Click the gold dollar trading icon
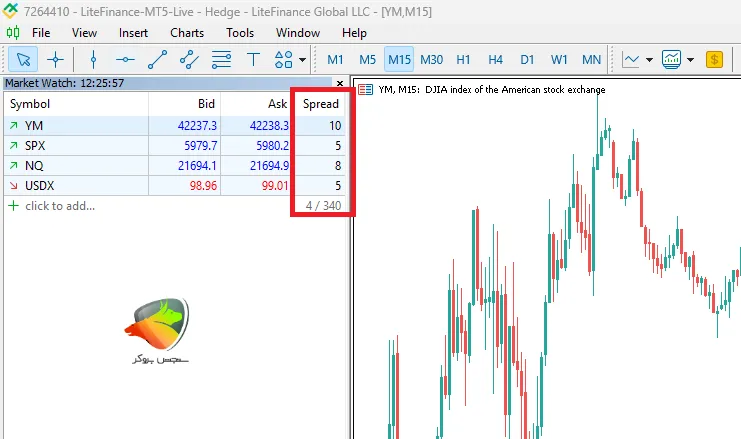 click(714, 60)
